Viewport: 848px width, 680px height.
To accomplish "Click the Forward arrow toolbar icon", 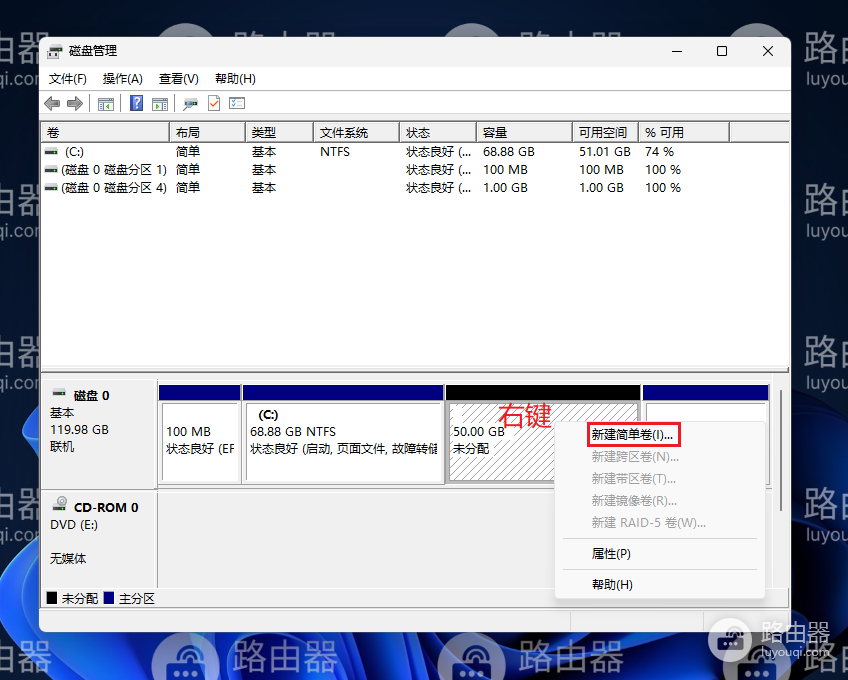I will point(75,103).
